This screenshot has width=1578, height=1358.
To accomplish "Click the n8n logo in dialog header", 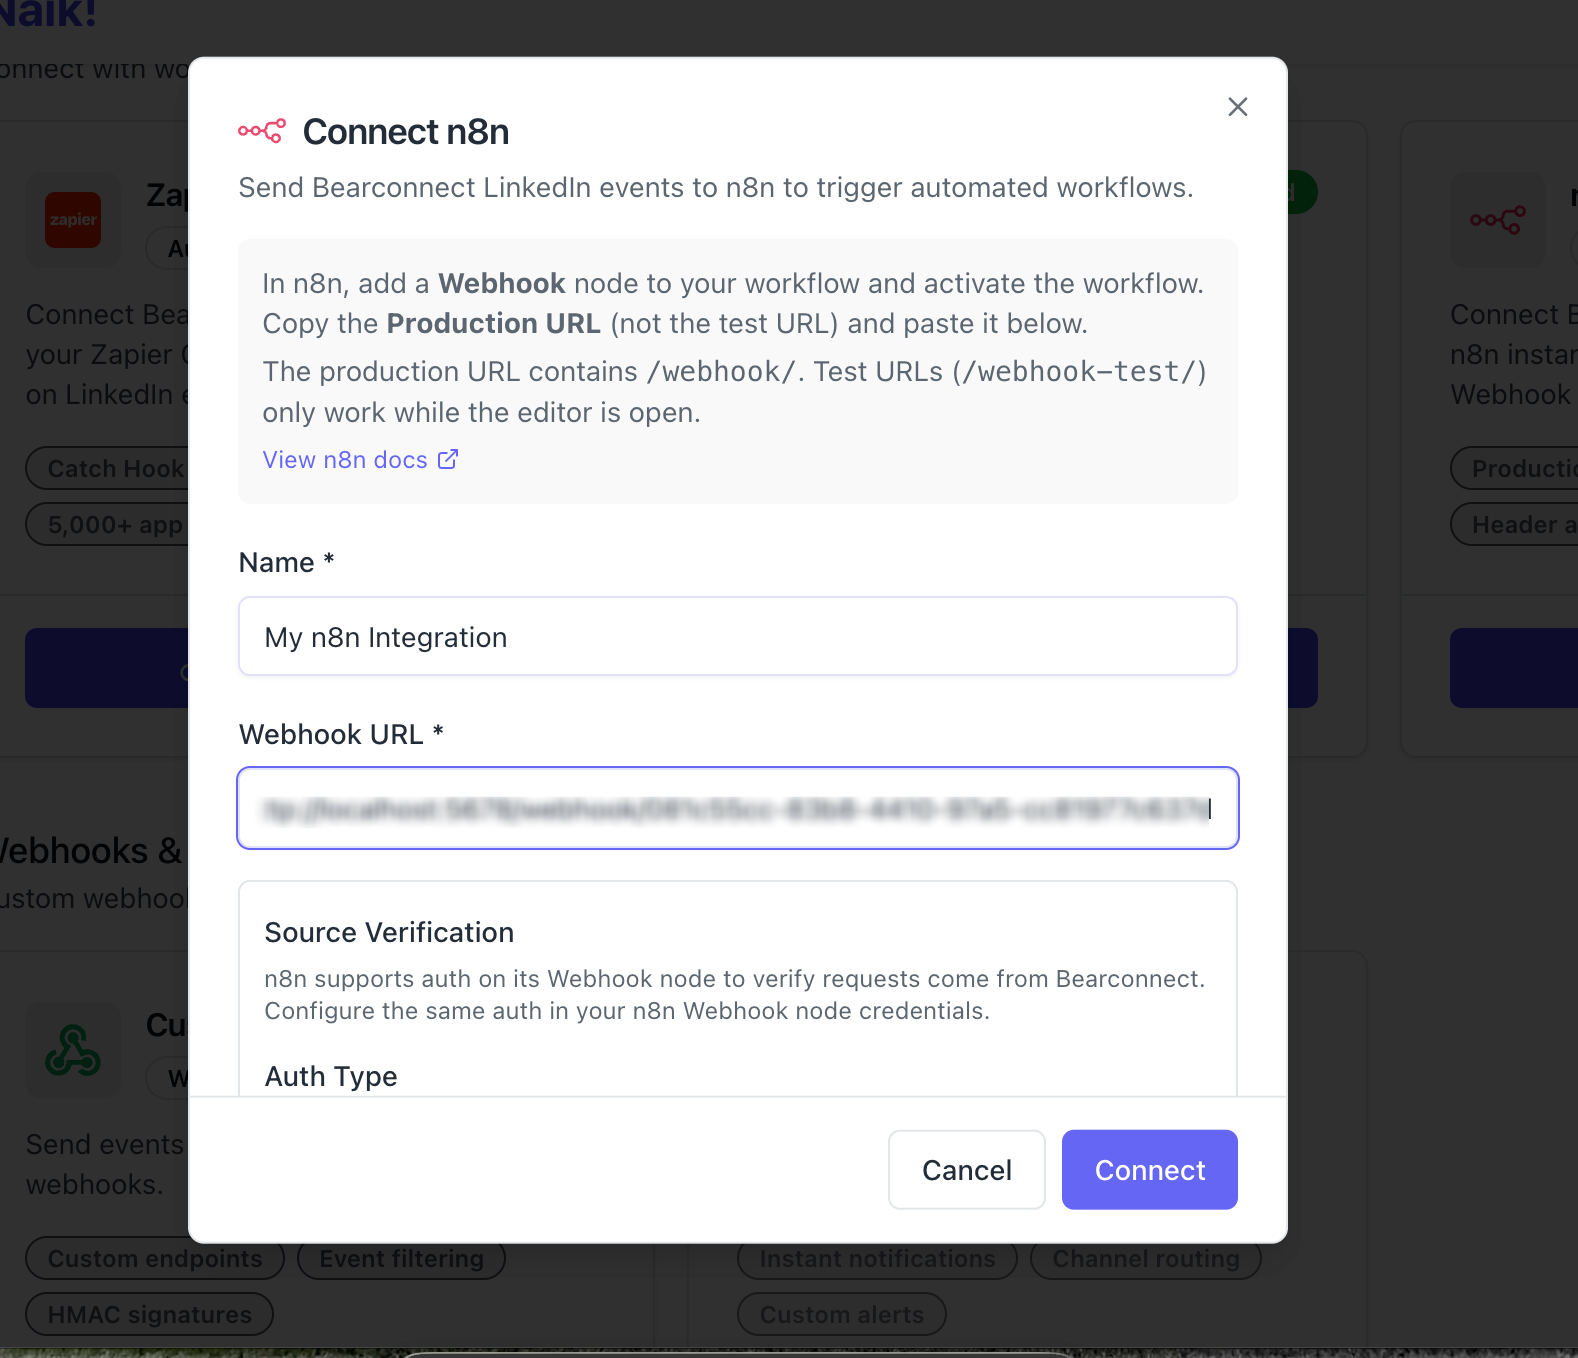I will pos(262,131).
